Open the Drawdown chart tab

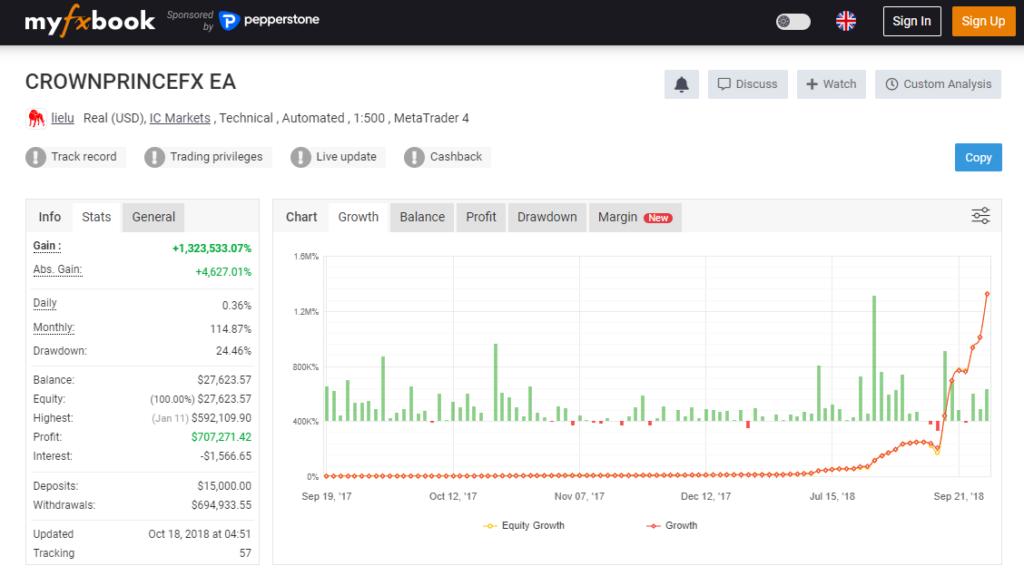546,216
